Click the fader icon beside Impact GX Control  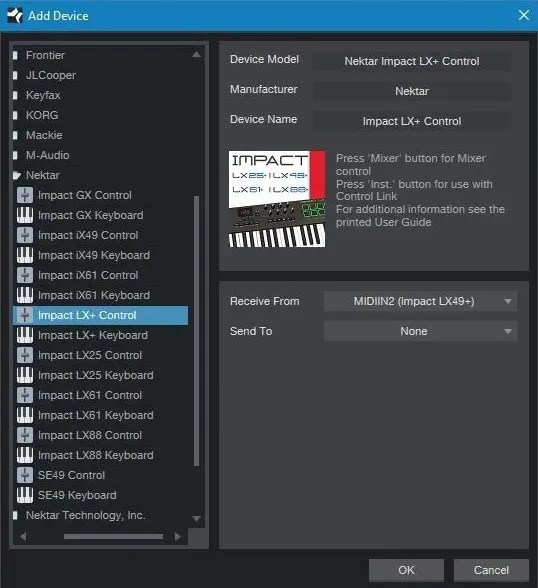[x=25, y=195]
